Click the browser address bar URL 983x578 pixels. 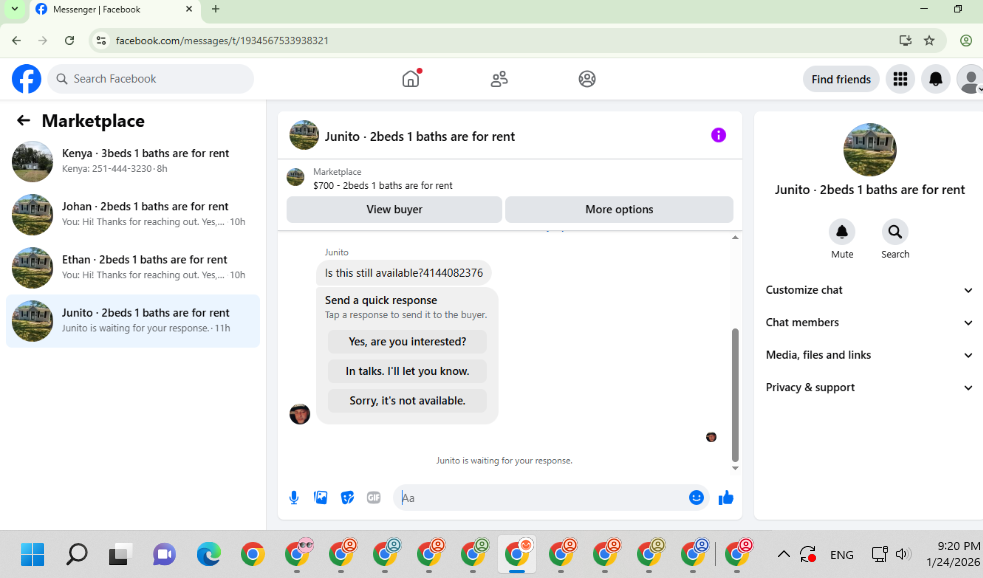(x=222, y=41)
